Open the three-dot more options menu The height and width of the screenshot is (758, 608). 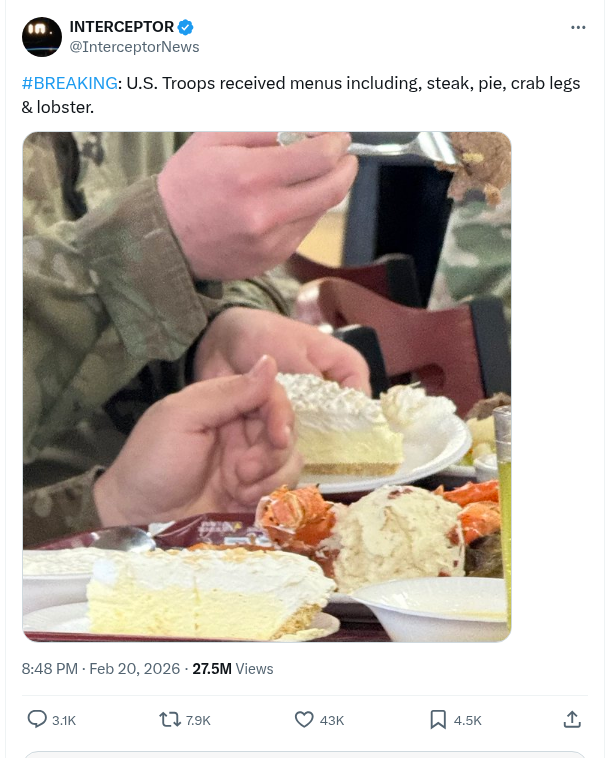pyautogui.click(x=578, y=28)
